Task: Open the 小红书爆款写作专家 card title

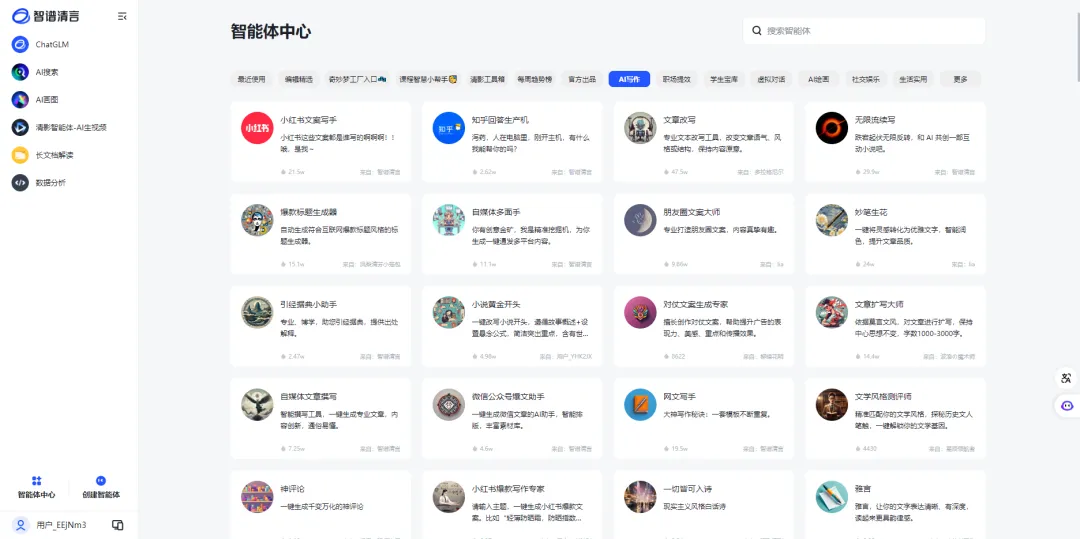Action: pyautogui.click(x=508, y=489)
